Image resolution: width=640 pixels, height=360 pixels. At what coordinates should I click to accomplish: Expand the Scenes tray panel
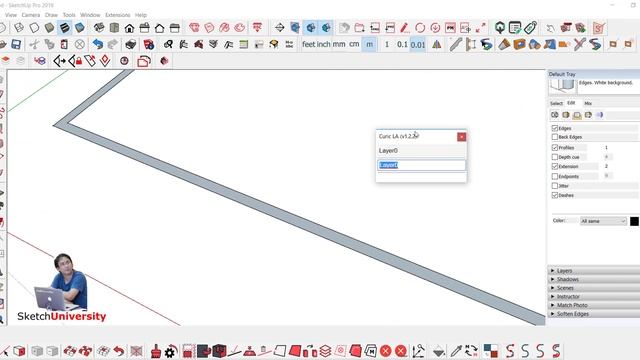(594, 288)
